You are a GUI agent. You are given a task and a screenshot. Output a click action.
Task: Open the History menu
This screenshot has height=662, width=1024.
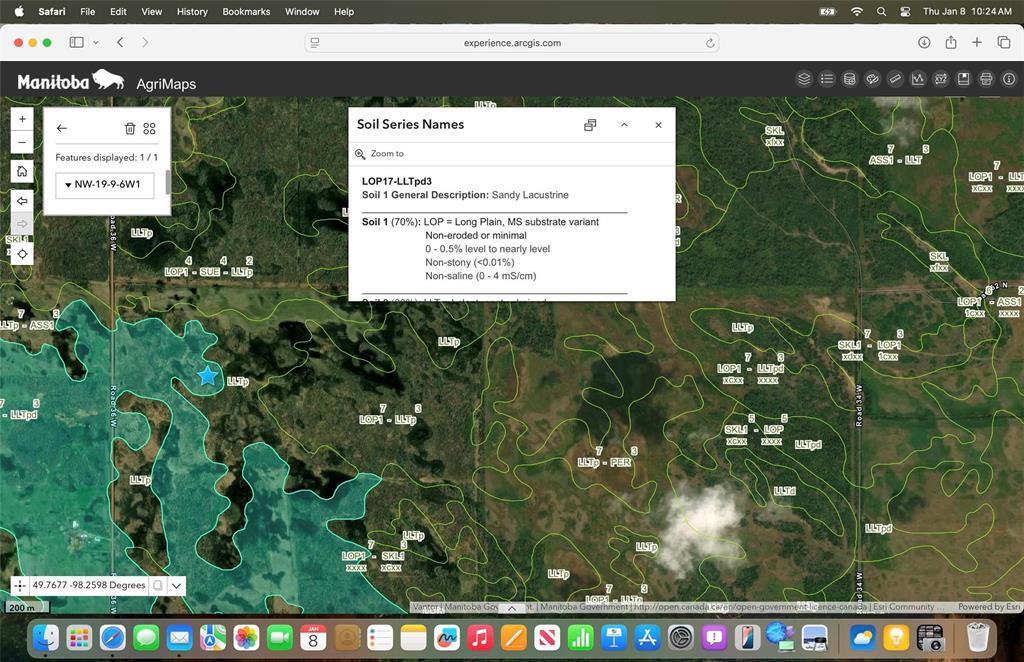(192, 12)
